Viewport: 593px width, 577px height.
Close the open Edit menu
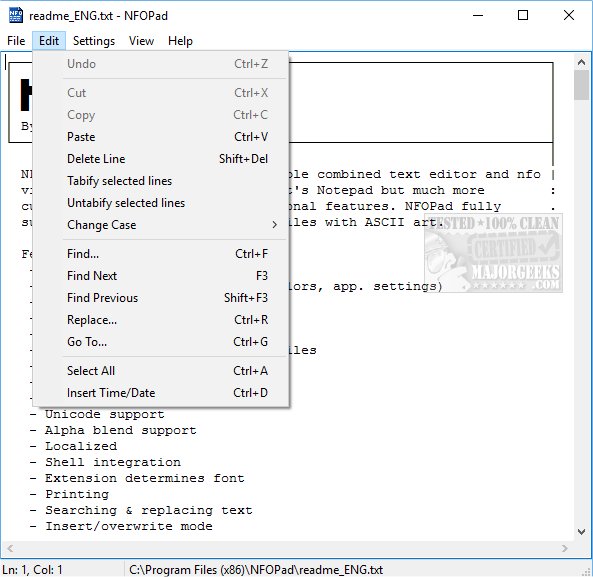coord(49,41)
